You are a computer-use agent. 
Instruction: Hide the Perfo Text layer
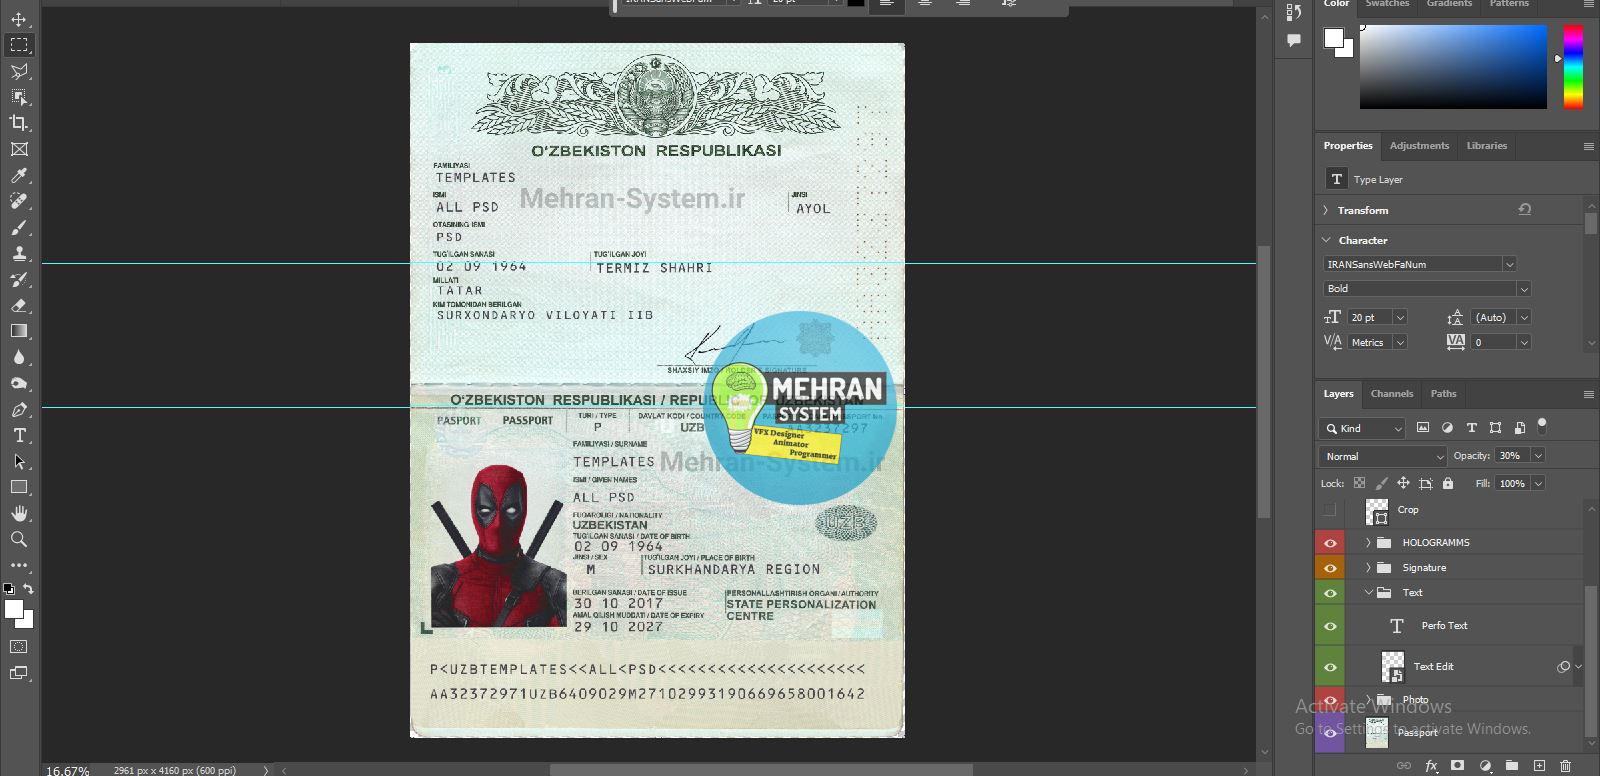(x=1330, y=626)
